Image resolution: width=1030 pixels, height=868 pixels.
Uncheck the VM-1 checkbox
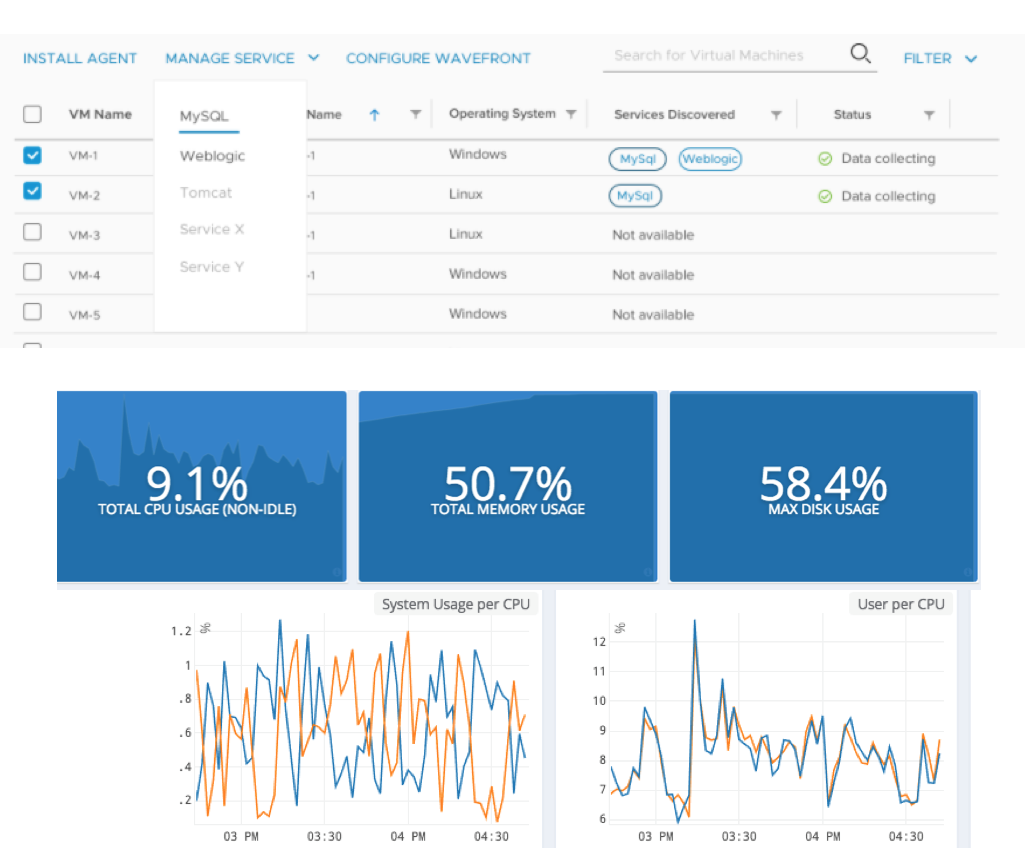32,155
